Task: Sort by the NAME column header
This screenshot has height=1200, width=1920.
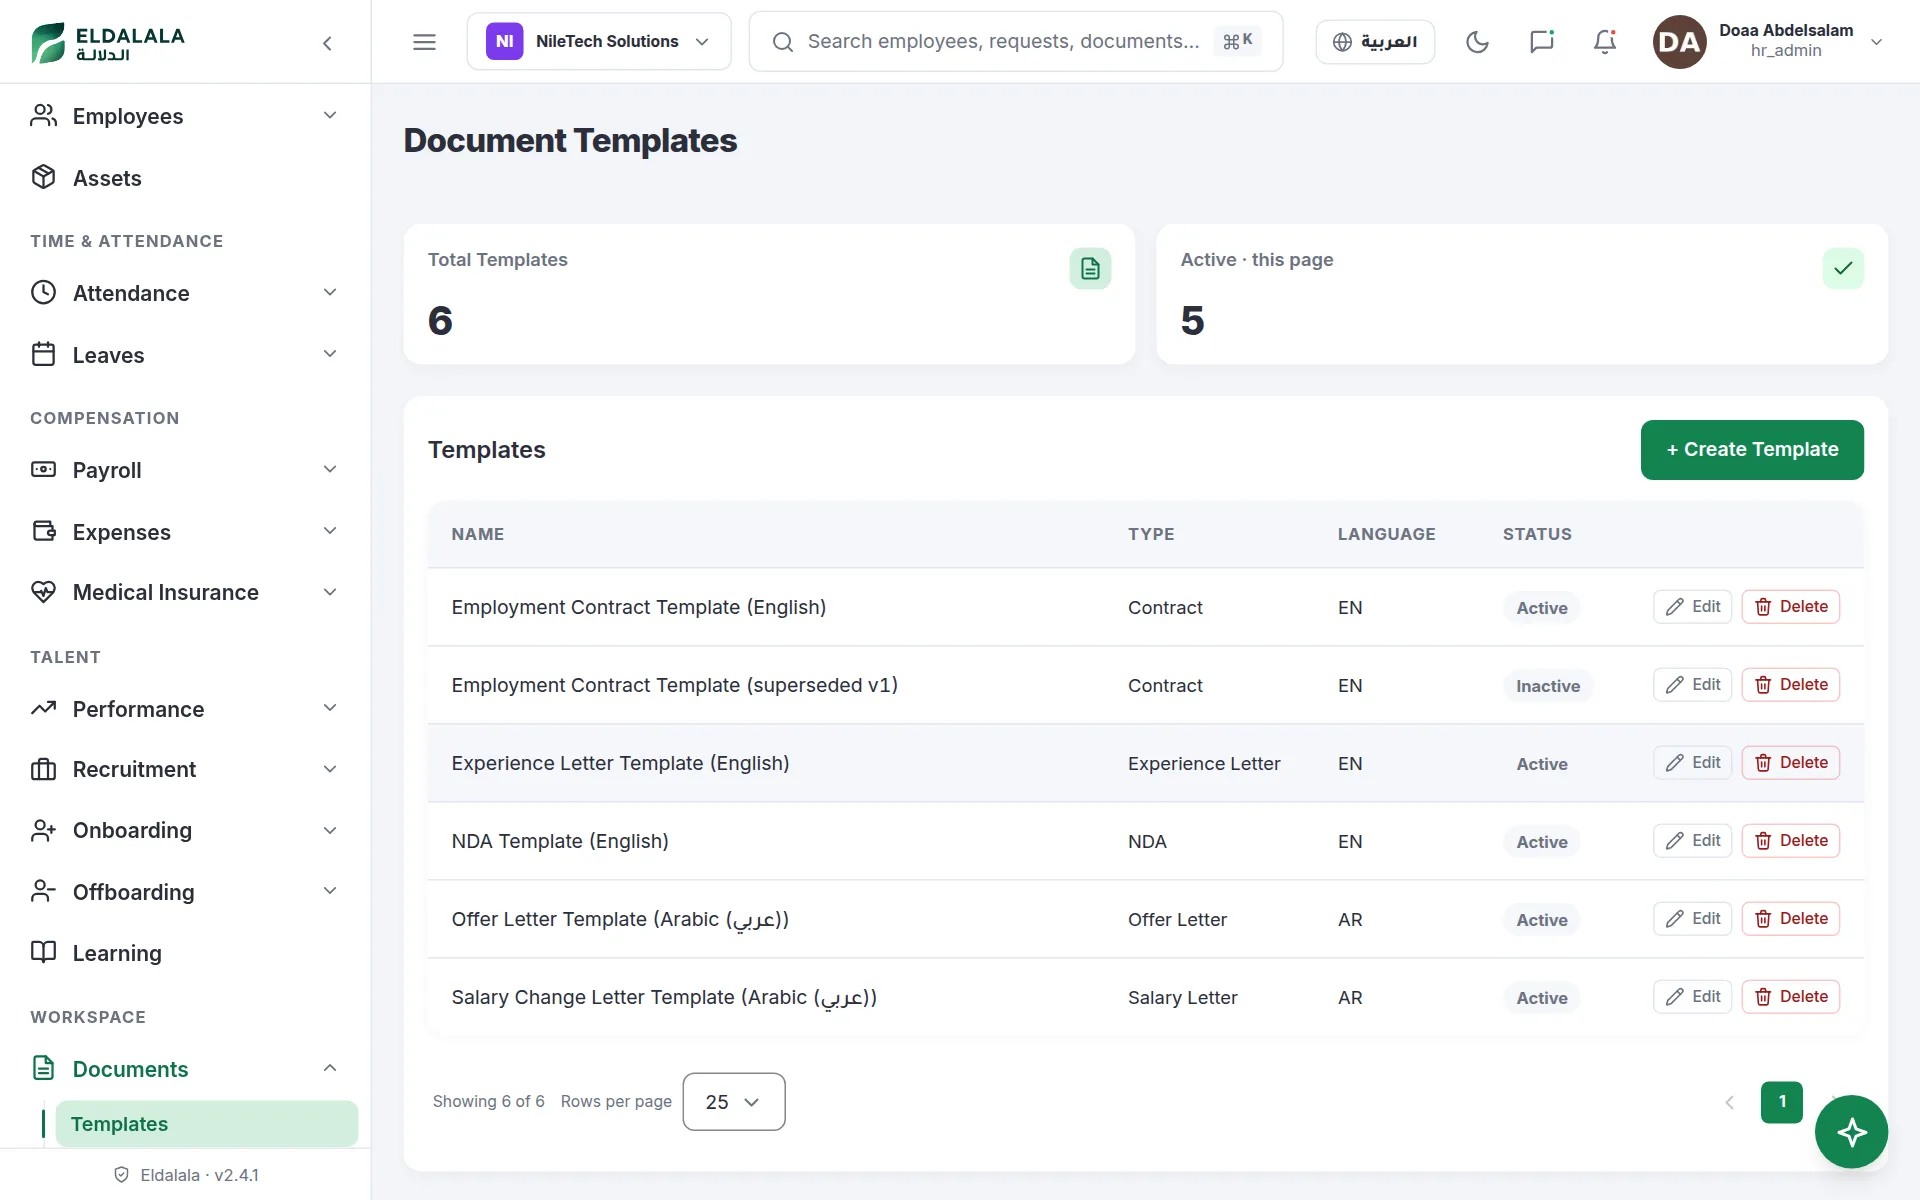Action: (x=478, y=534)
